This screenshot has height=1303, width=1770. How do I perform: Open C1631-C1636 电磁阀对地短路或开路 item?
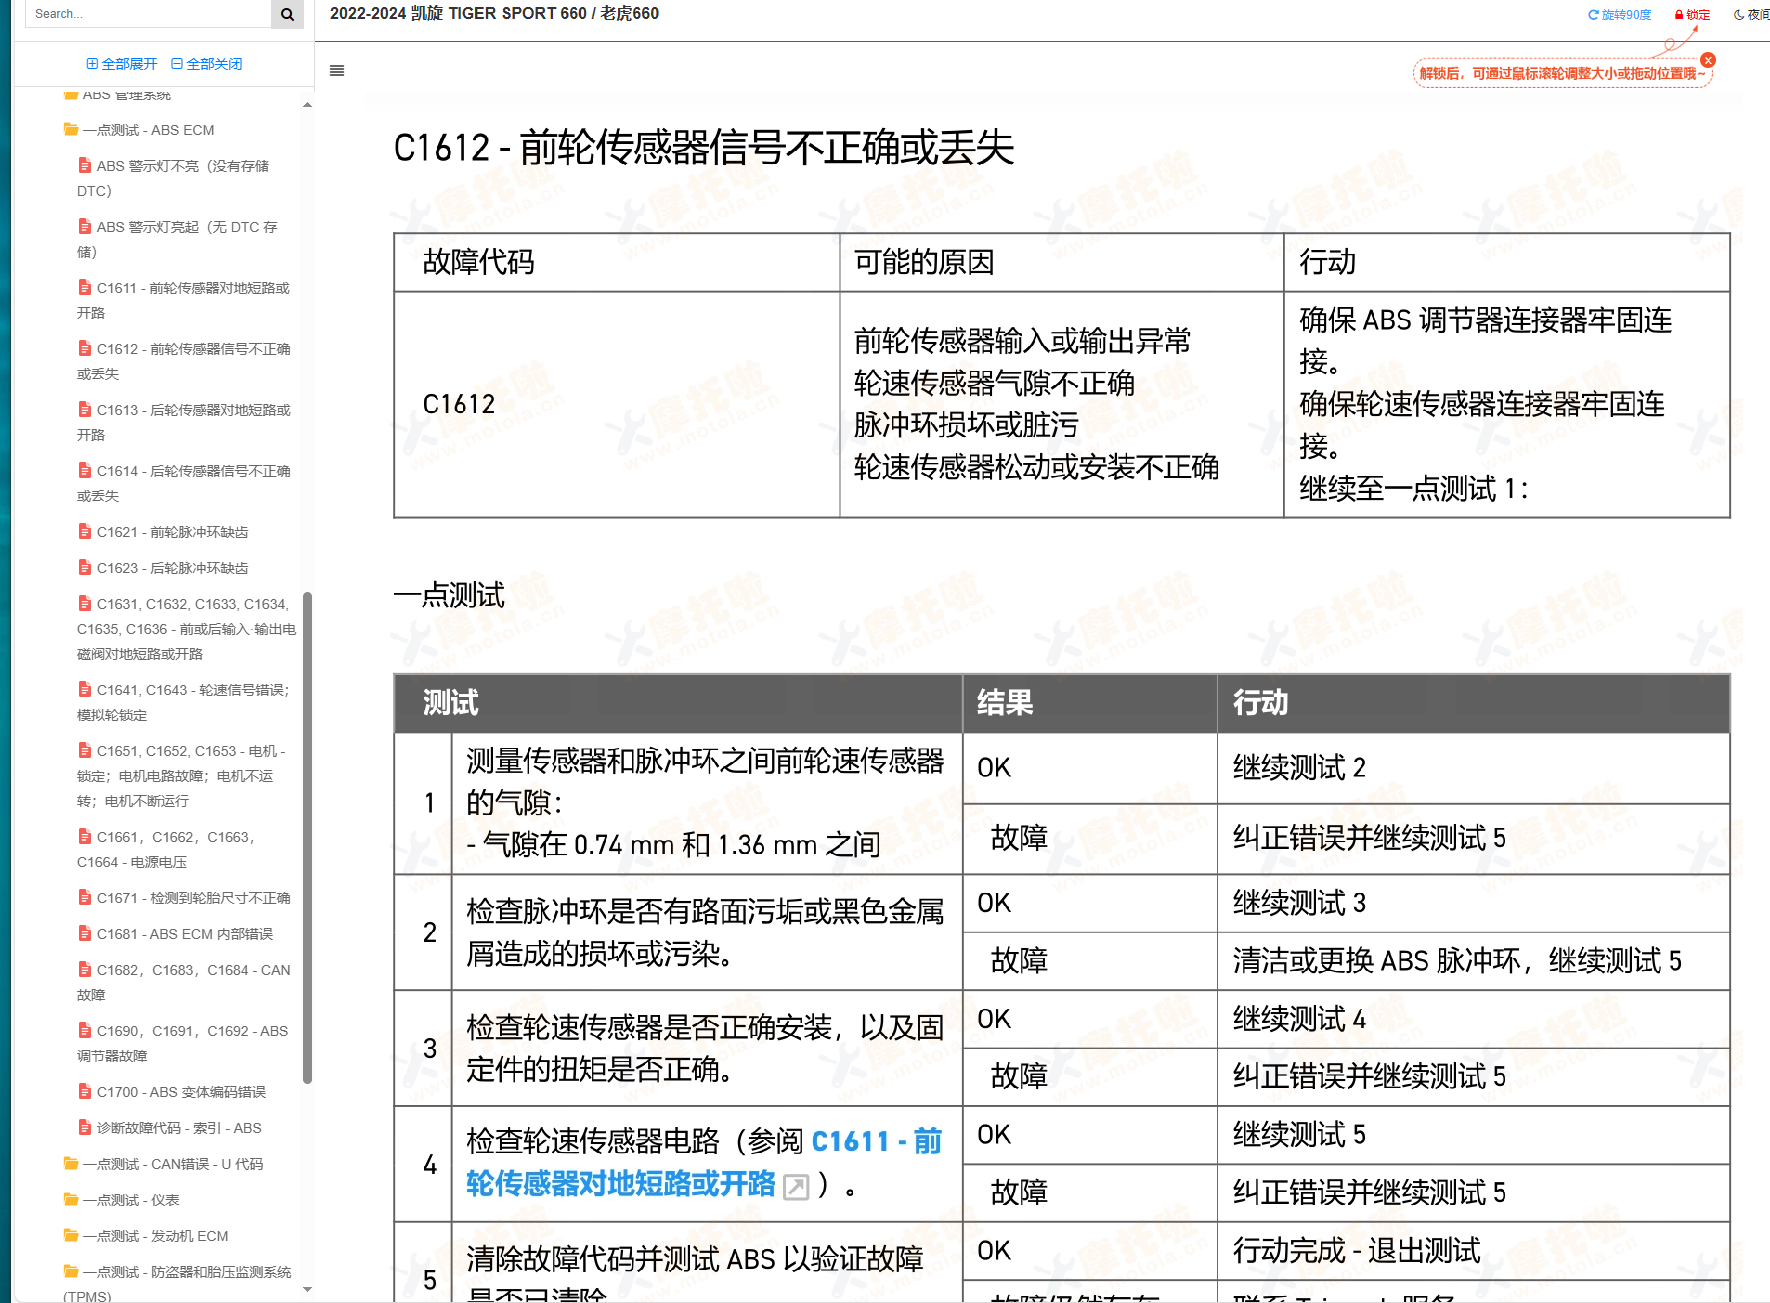tap(187, 629)
